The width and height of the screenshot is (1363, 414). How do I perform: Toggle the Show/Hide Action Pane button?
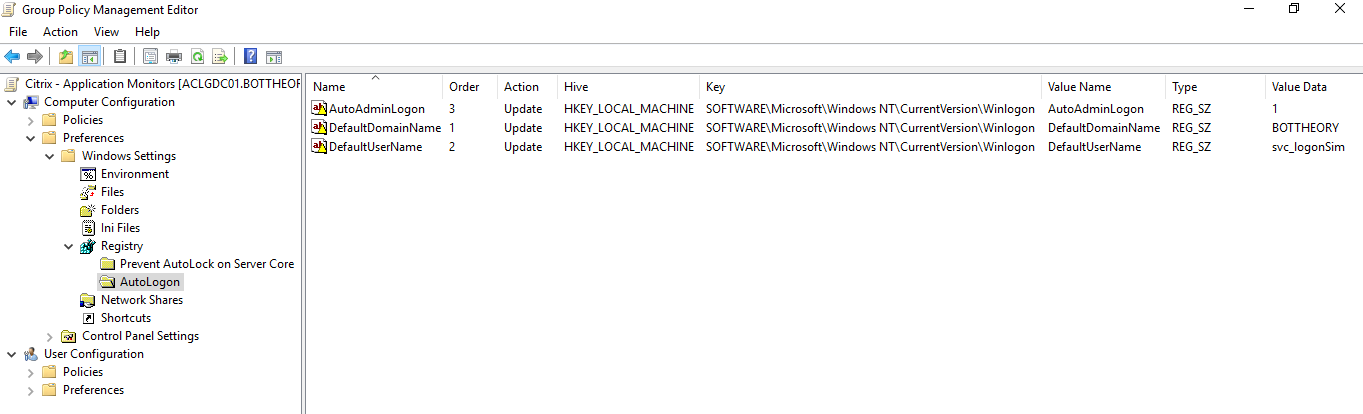273,56
